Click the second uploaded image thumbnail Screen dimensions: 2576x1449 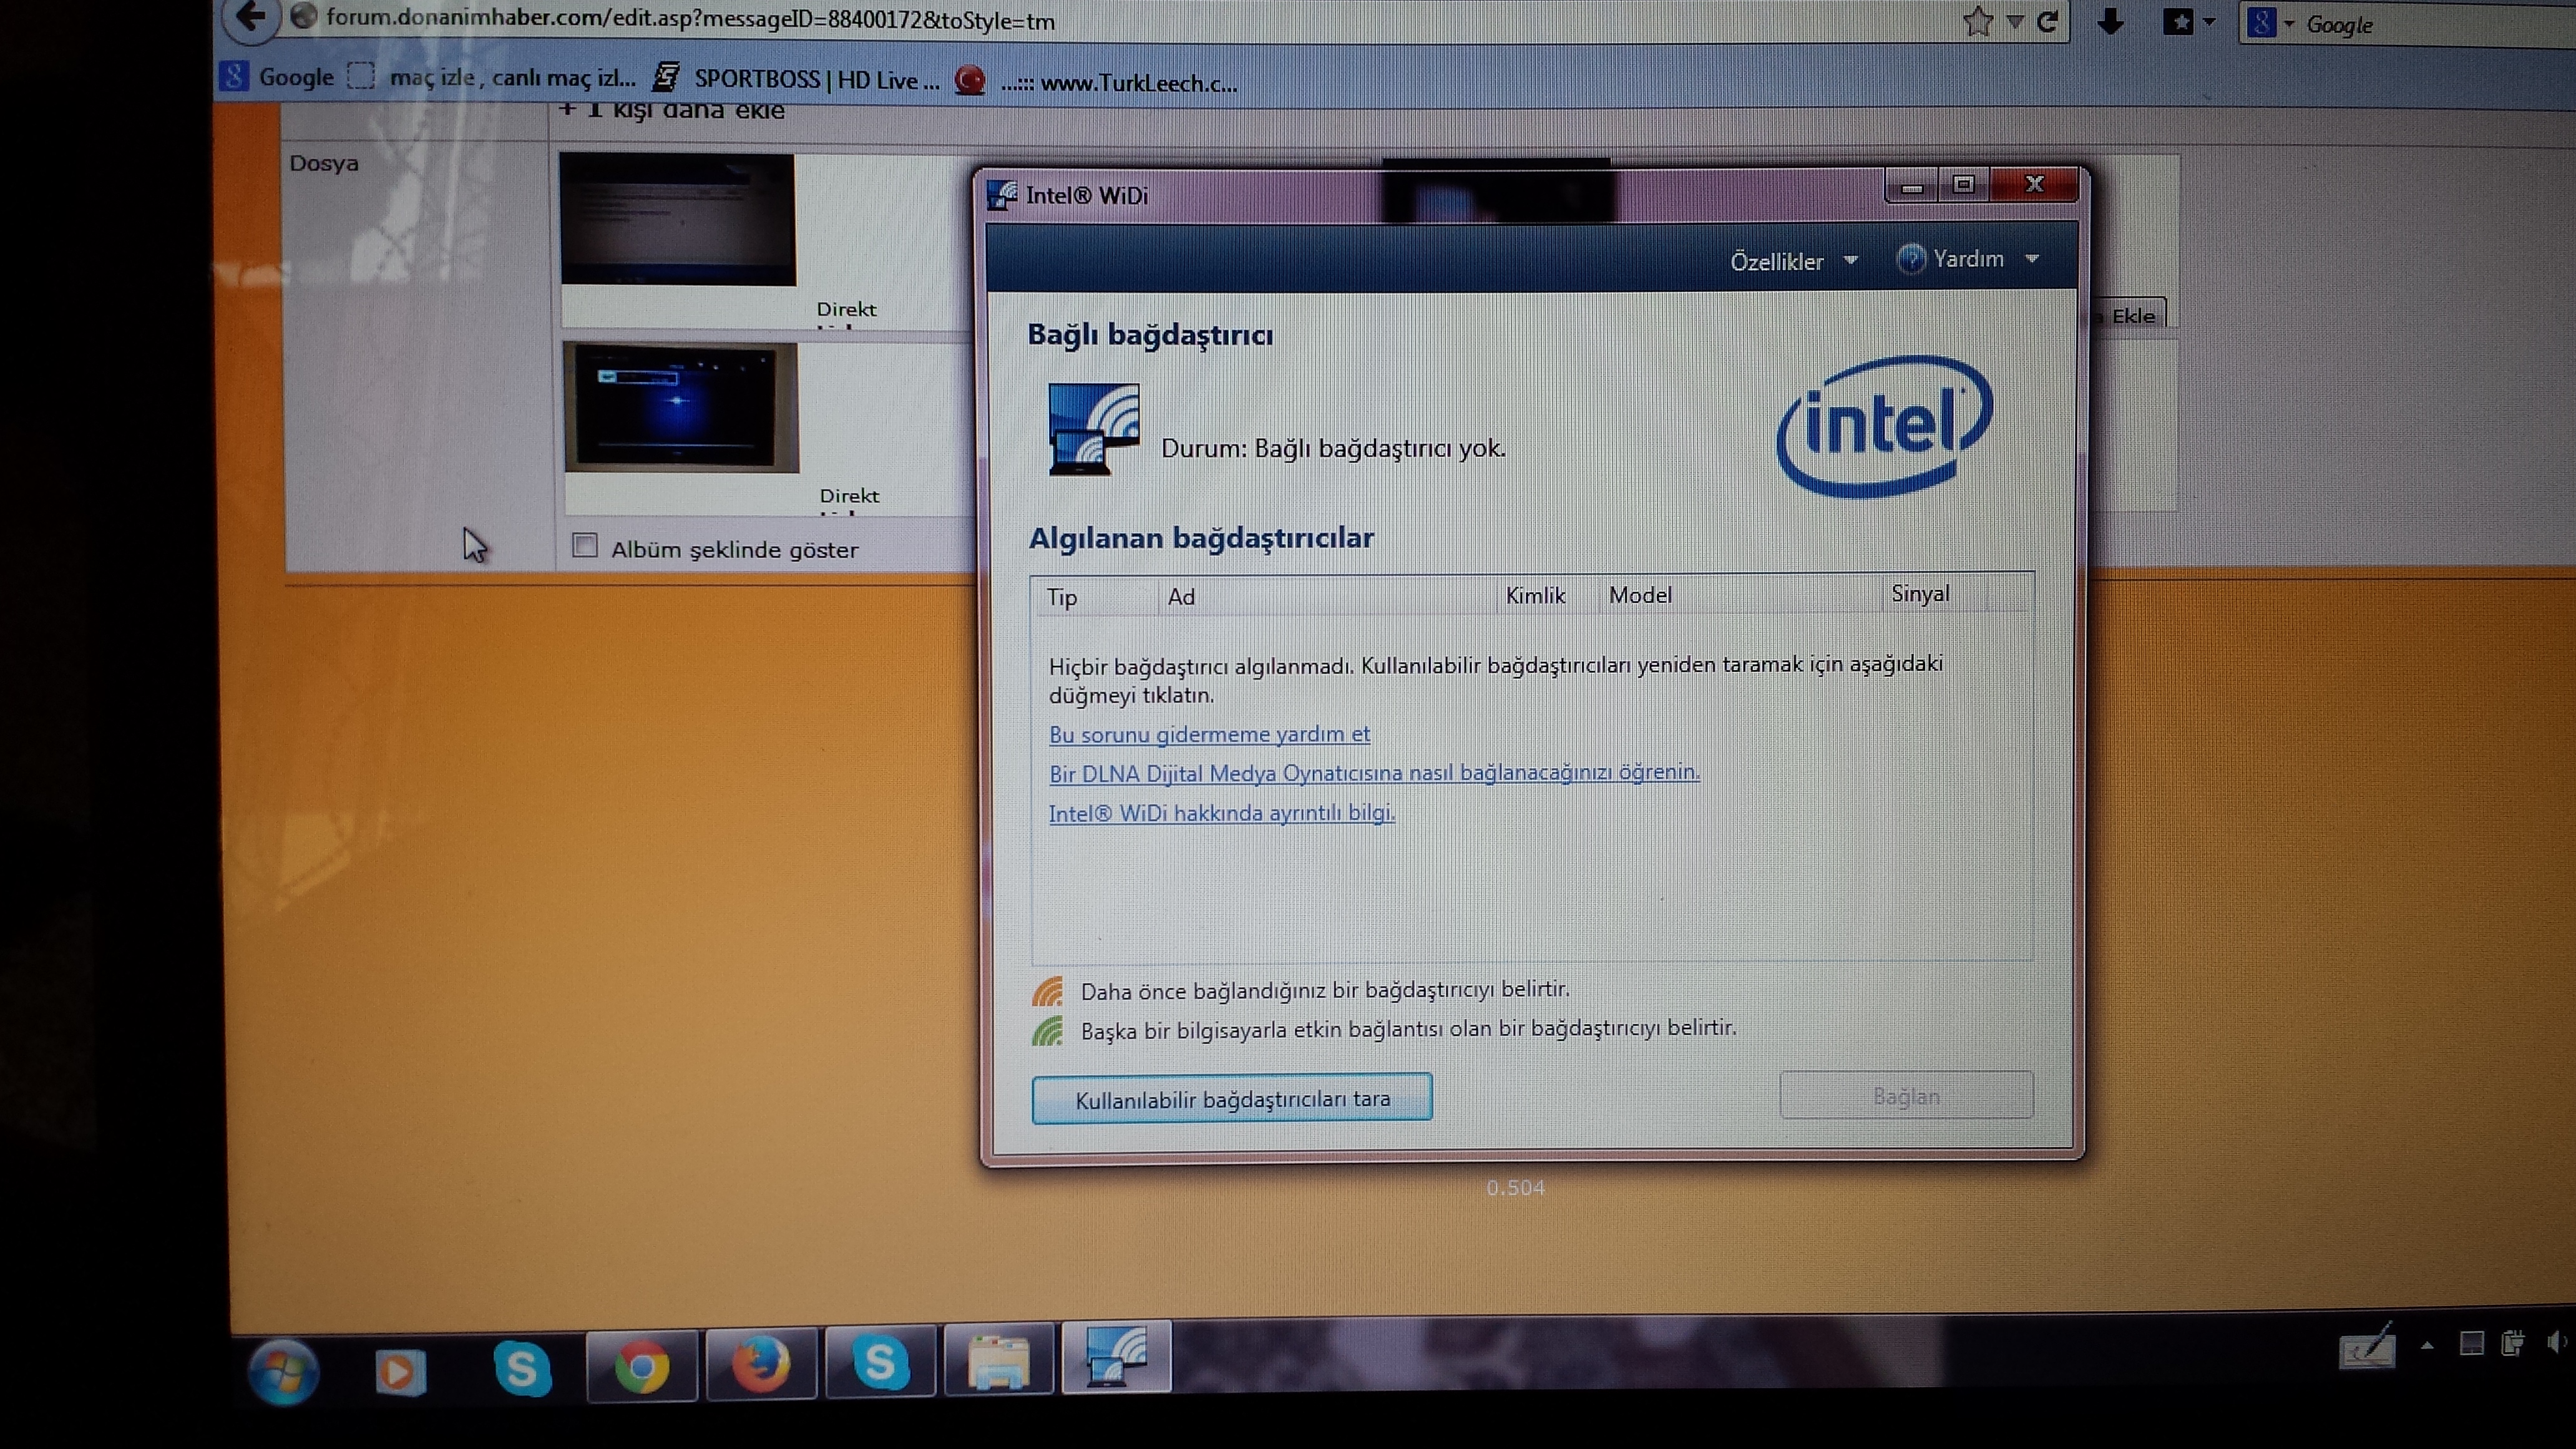click(680, 407)
